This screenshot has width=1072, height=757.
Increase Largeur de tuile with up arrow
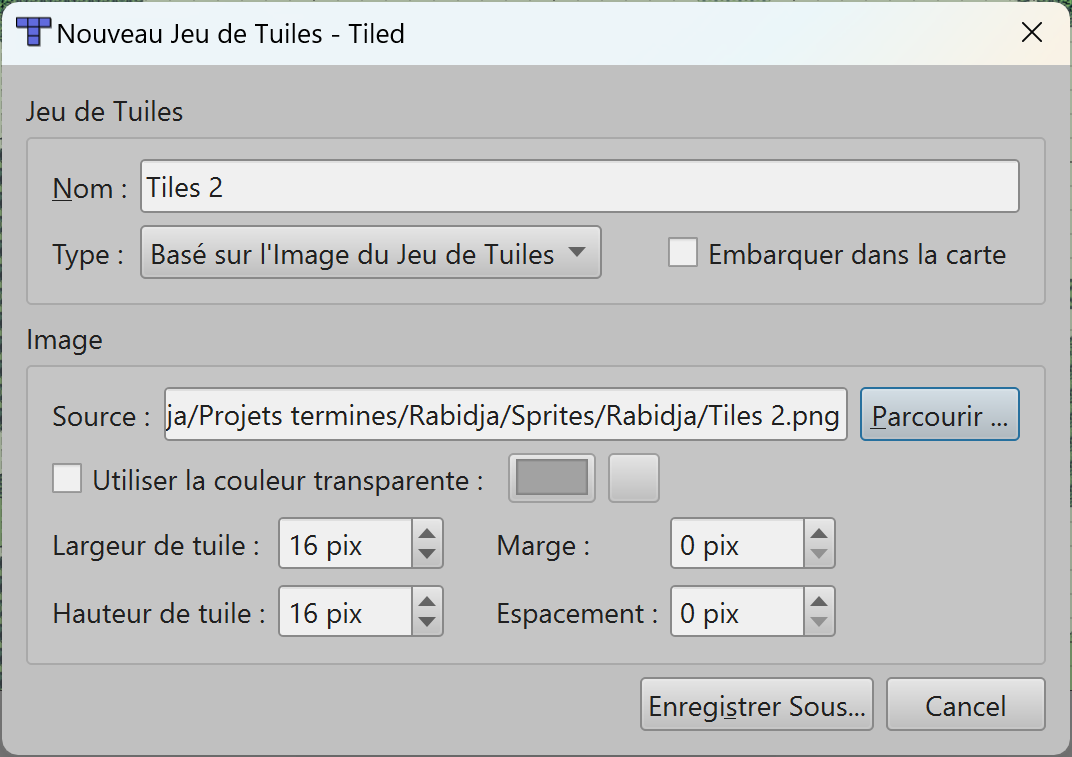pos(427,533)
